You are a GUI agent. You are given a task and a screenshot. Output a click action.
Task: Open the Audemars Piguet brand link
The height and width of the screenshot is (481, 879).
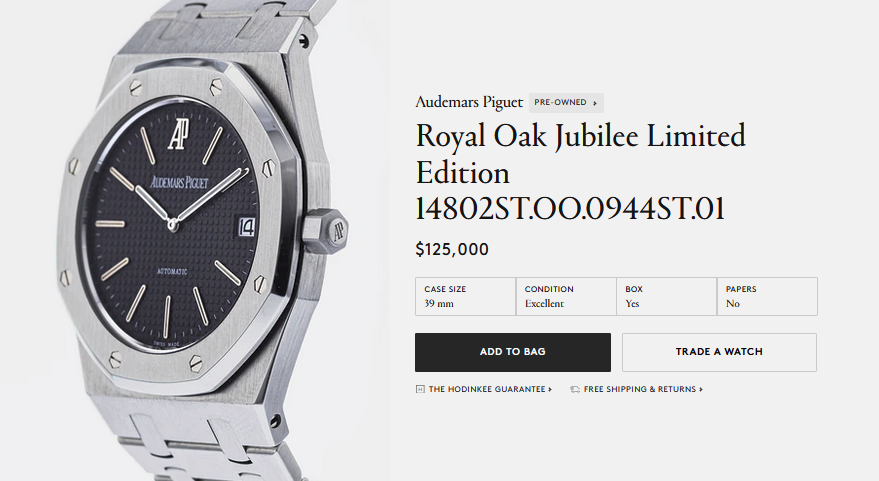tap(469, 103)
